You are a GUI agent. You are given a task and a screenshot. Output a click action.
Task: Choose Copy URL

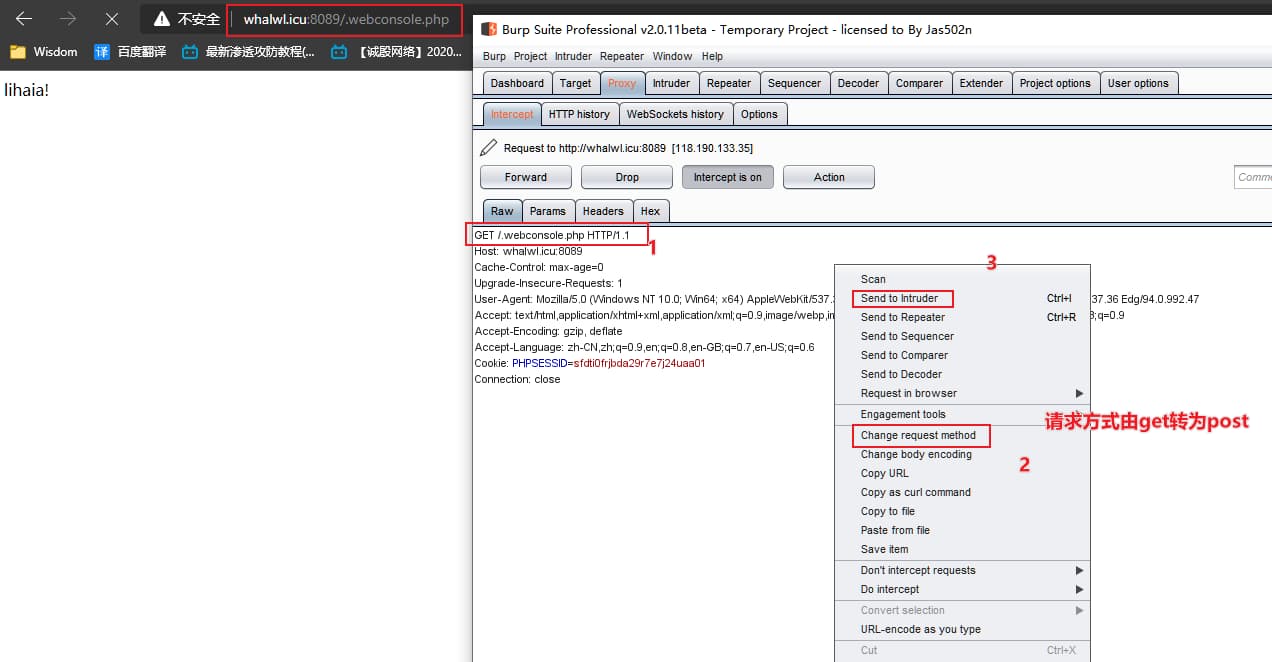coord(962,473)
